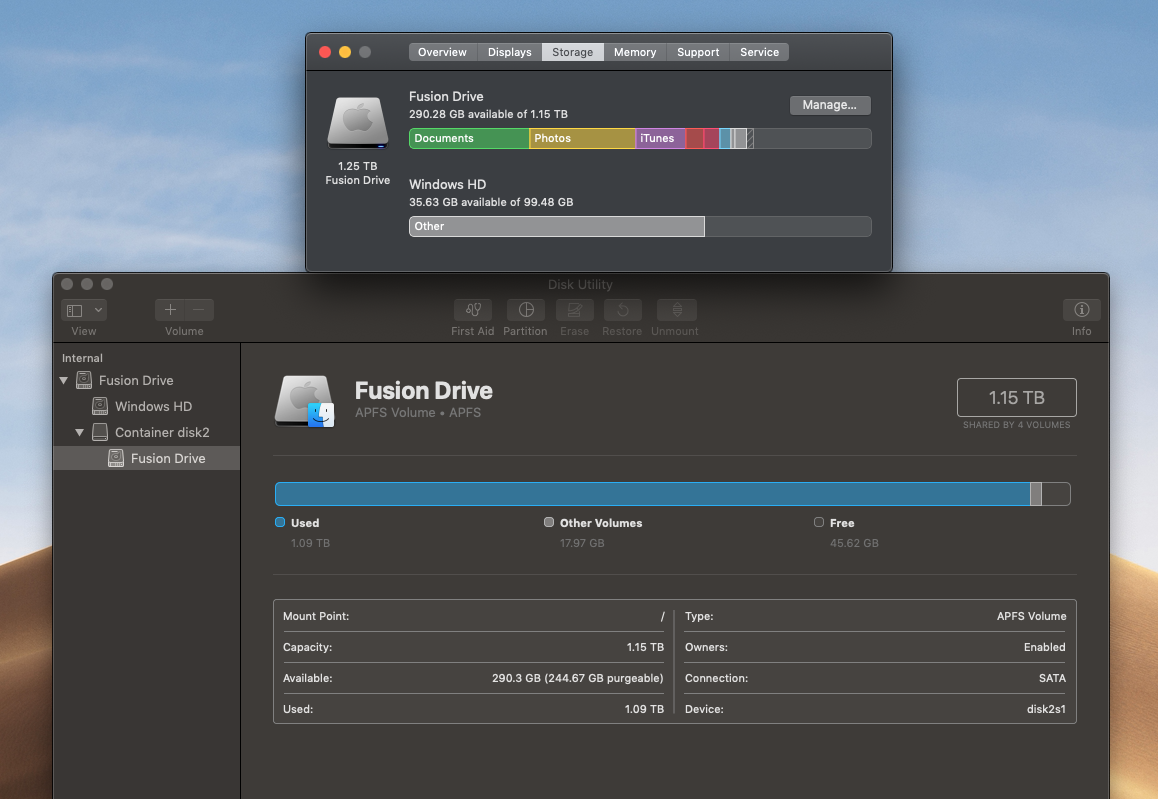Viewport: 1158px width, 799px height.
Task: Click "290.28 GB available of 1.15 TB" text
Action: (x=488, y=114)
